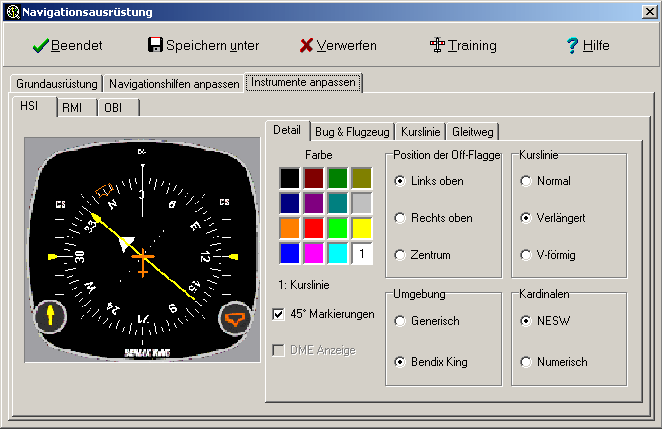Click the Training button label
This screenshot has height=429, width=662.
click(472, 46)
